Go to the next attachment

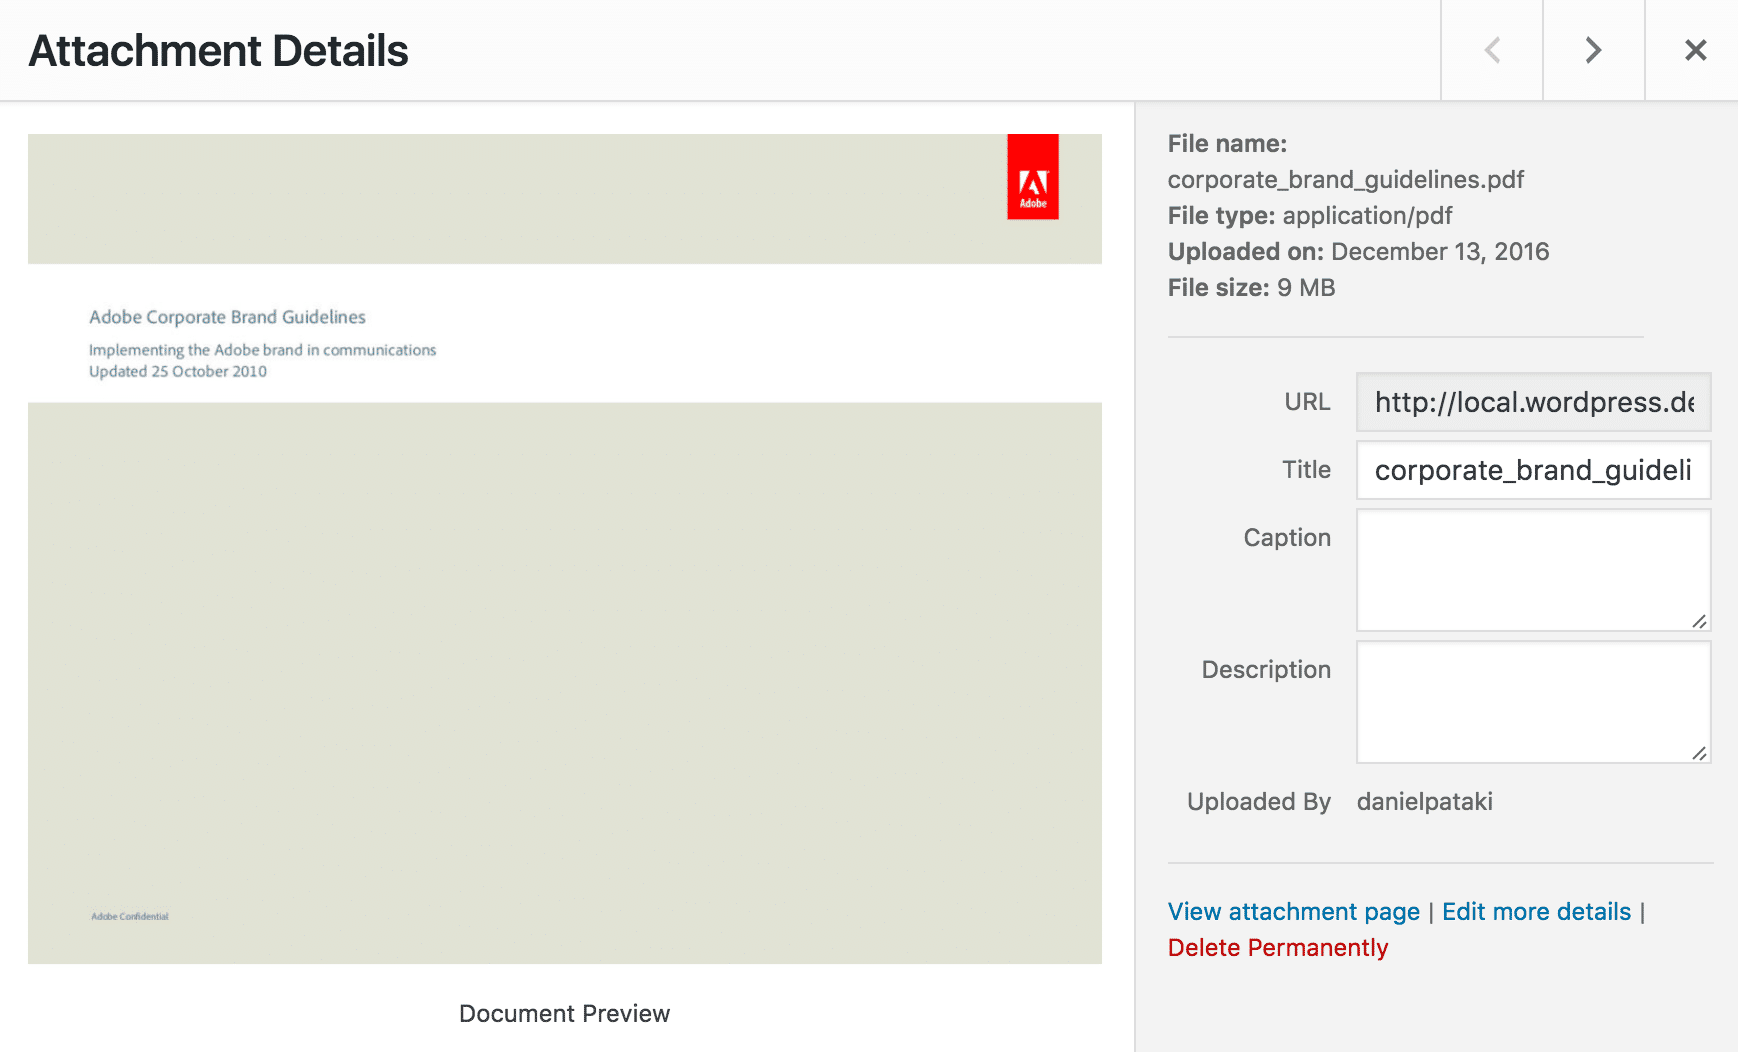tap(1593, 50)
